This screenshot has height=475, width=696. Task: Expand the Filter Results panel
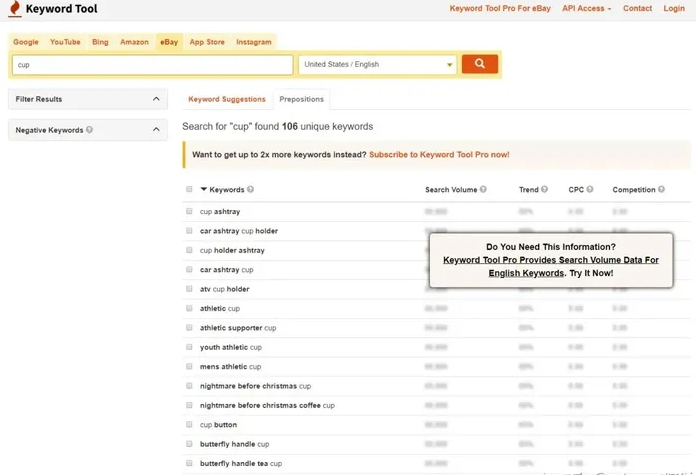tap(87, 99)
